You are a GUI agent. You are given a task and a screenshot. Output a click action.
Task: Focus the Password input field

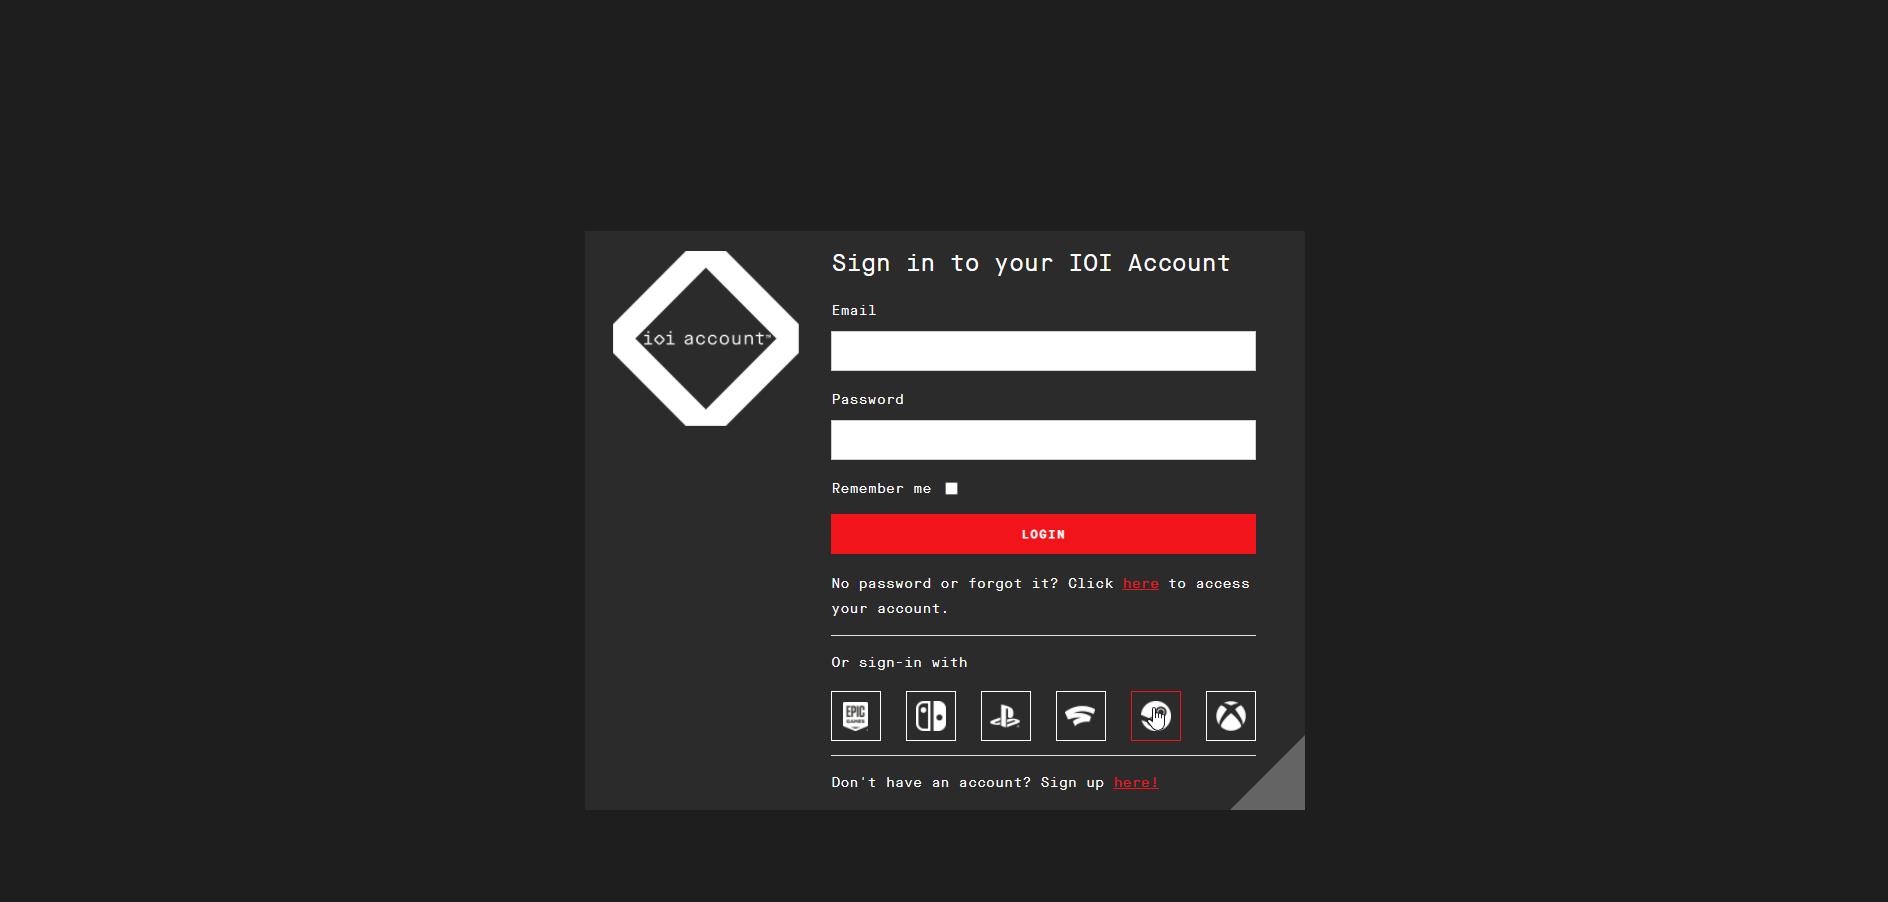(x=1043, y=440)
